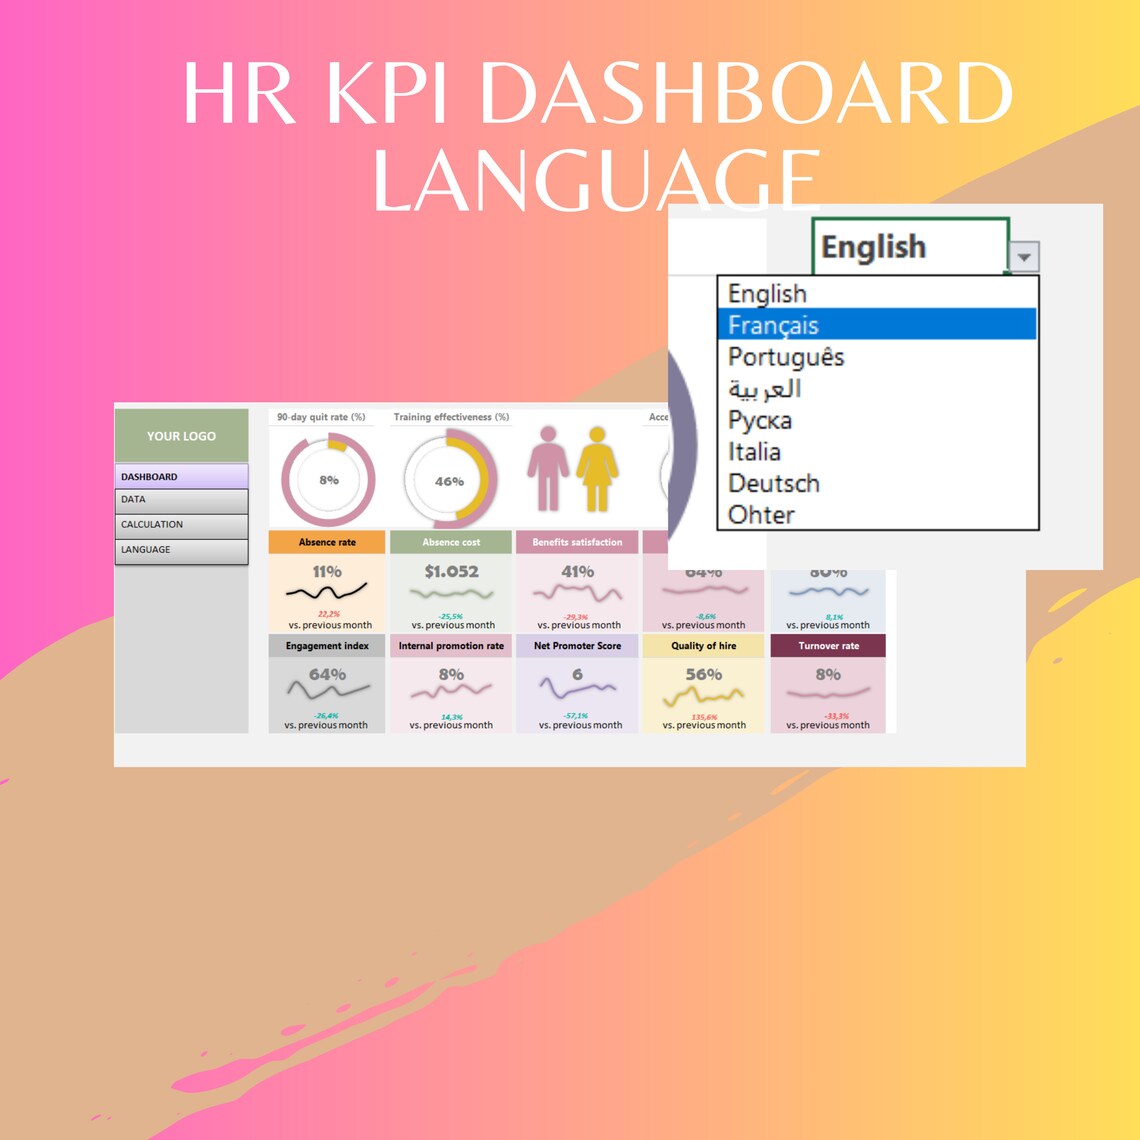Choose Deutsch in the language dropdown

click(x=775, y=483)
